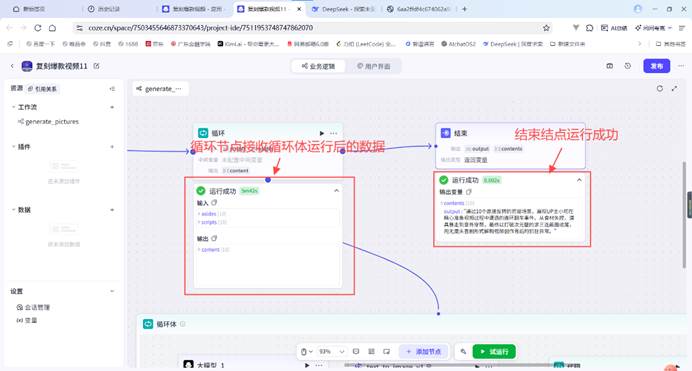
Task: Click the 循环 node title icon
Action: pyautogui.click(x=203, y=133)
